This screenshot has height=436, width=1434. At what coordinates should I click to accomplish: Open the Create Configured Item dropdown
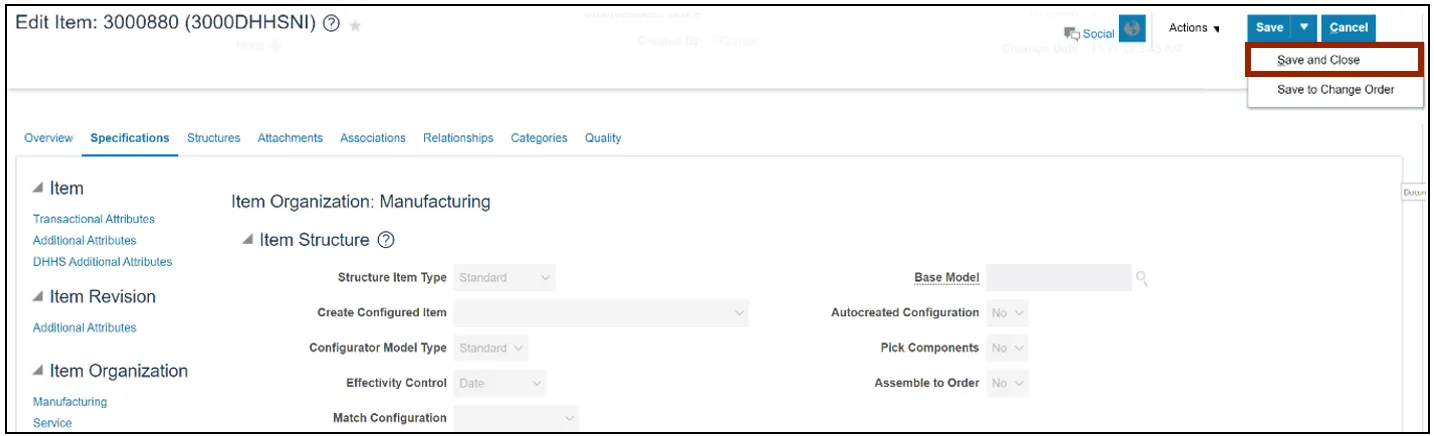pos(600,313)
